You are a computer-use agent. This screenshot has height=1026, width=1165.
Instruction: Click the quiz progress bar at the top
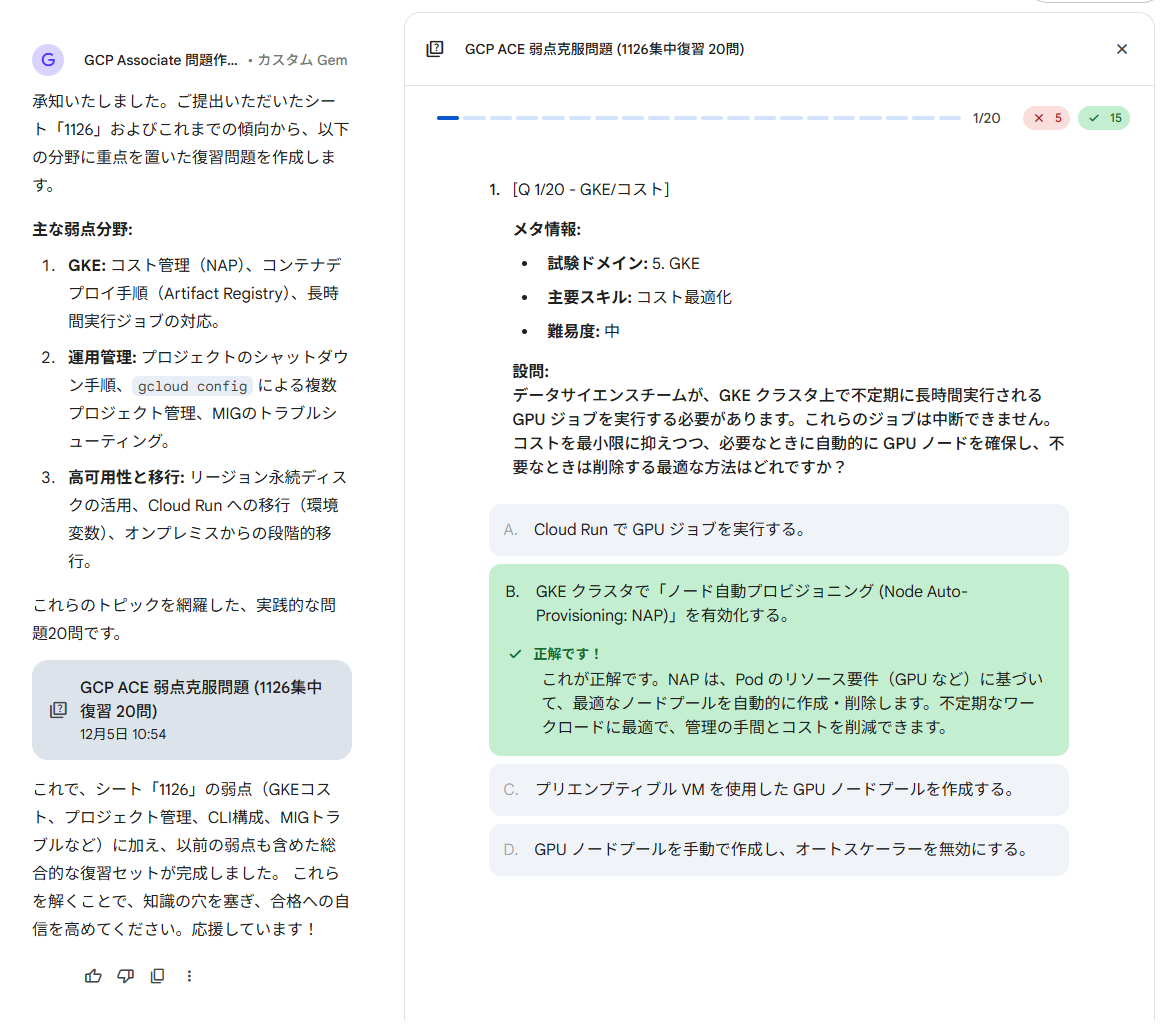click(698, 118)
